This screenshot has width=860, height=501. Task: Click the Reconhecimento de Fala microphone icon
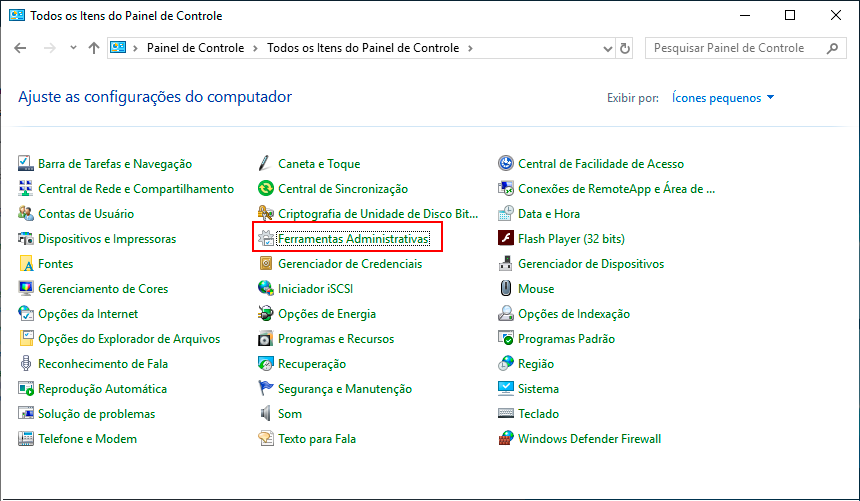(x=26, y=364)
